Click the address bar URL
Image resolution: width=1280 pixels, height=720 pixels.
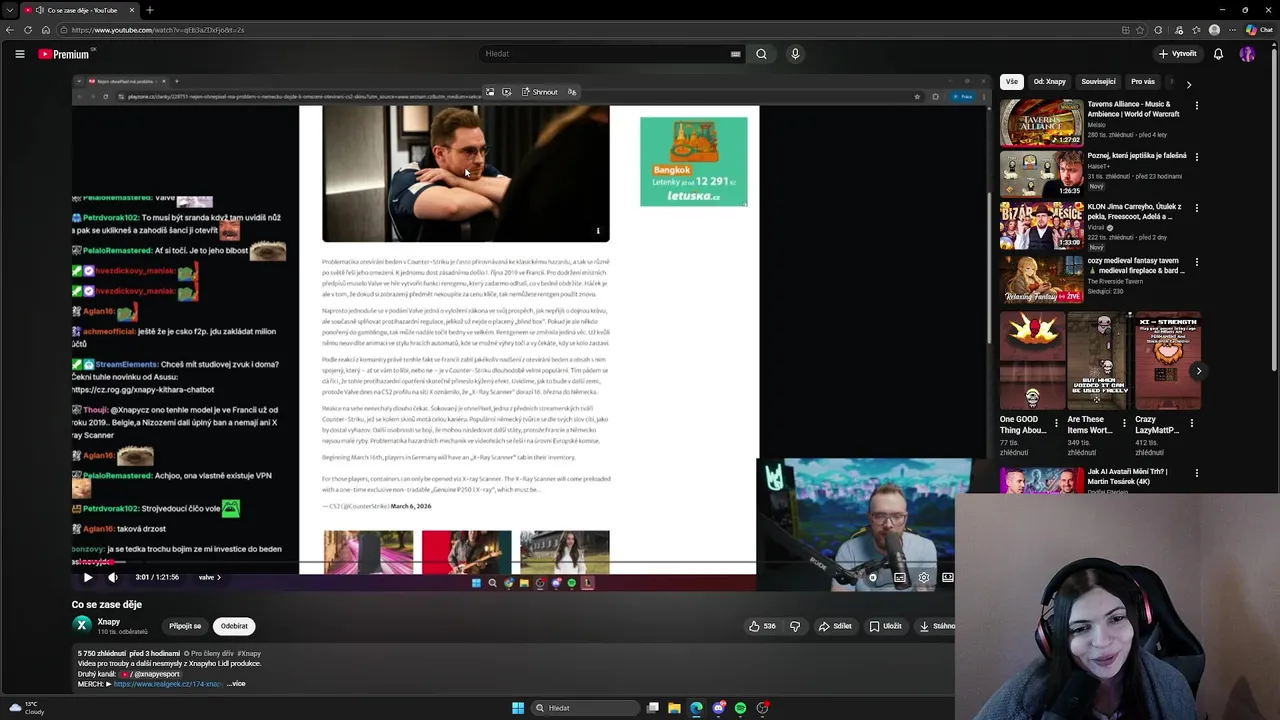point(158,30)
